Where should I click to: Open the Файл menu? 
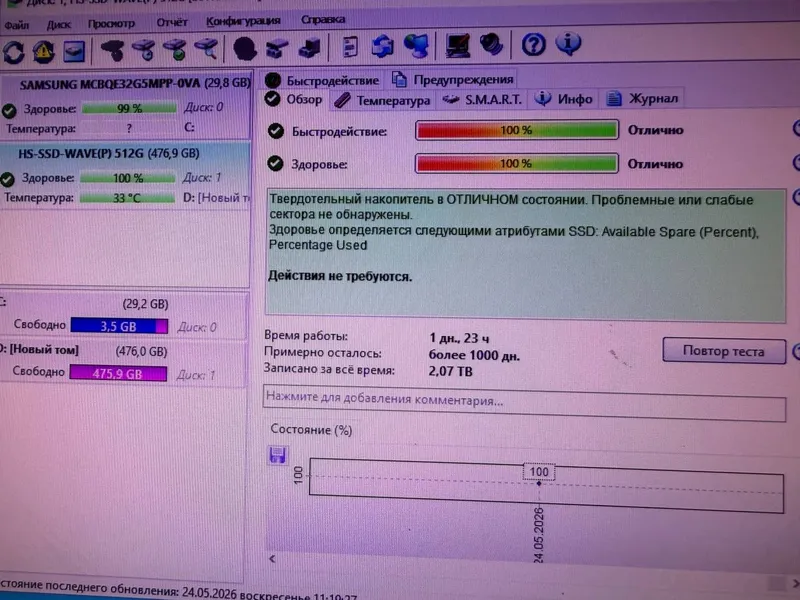pyautogui.click(x=16, y=25)
